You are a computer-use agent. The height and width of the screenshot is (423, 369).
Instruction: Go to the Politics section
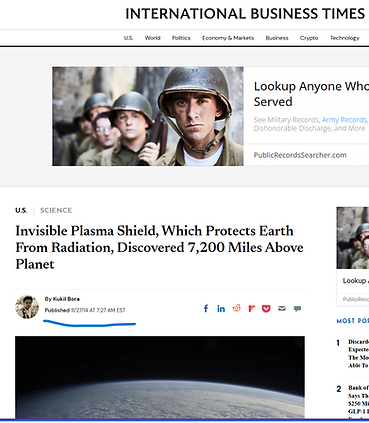tap(181, 38)
